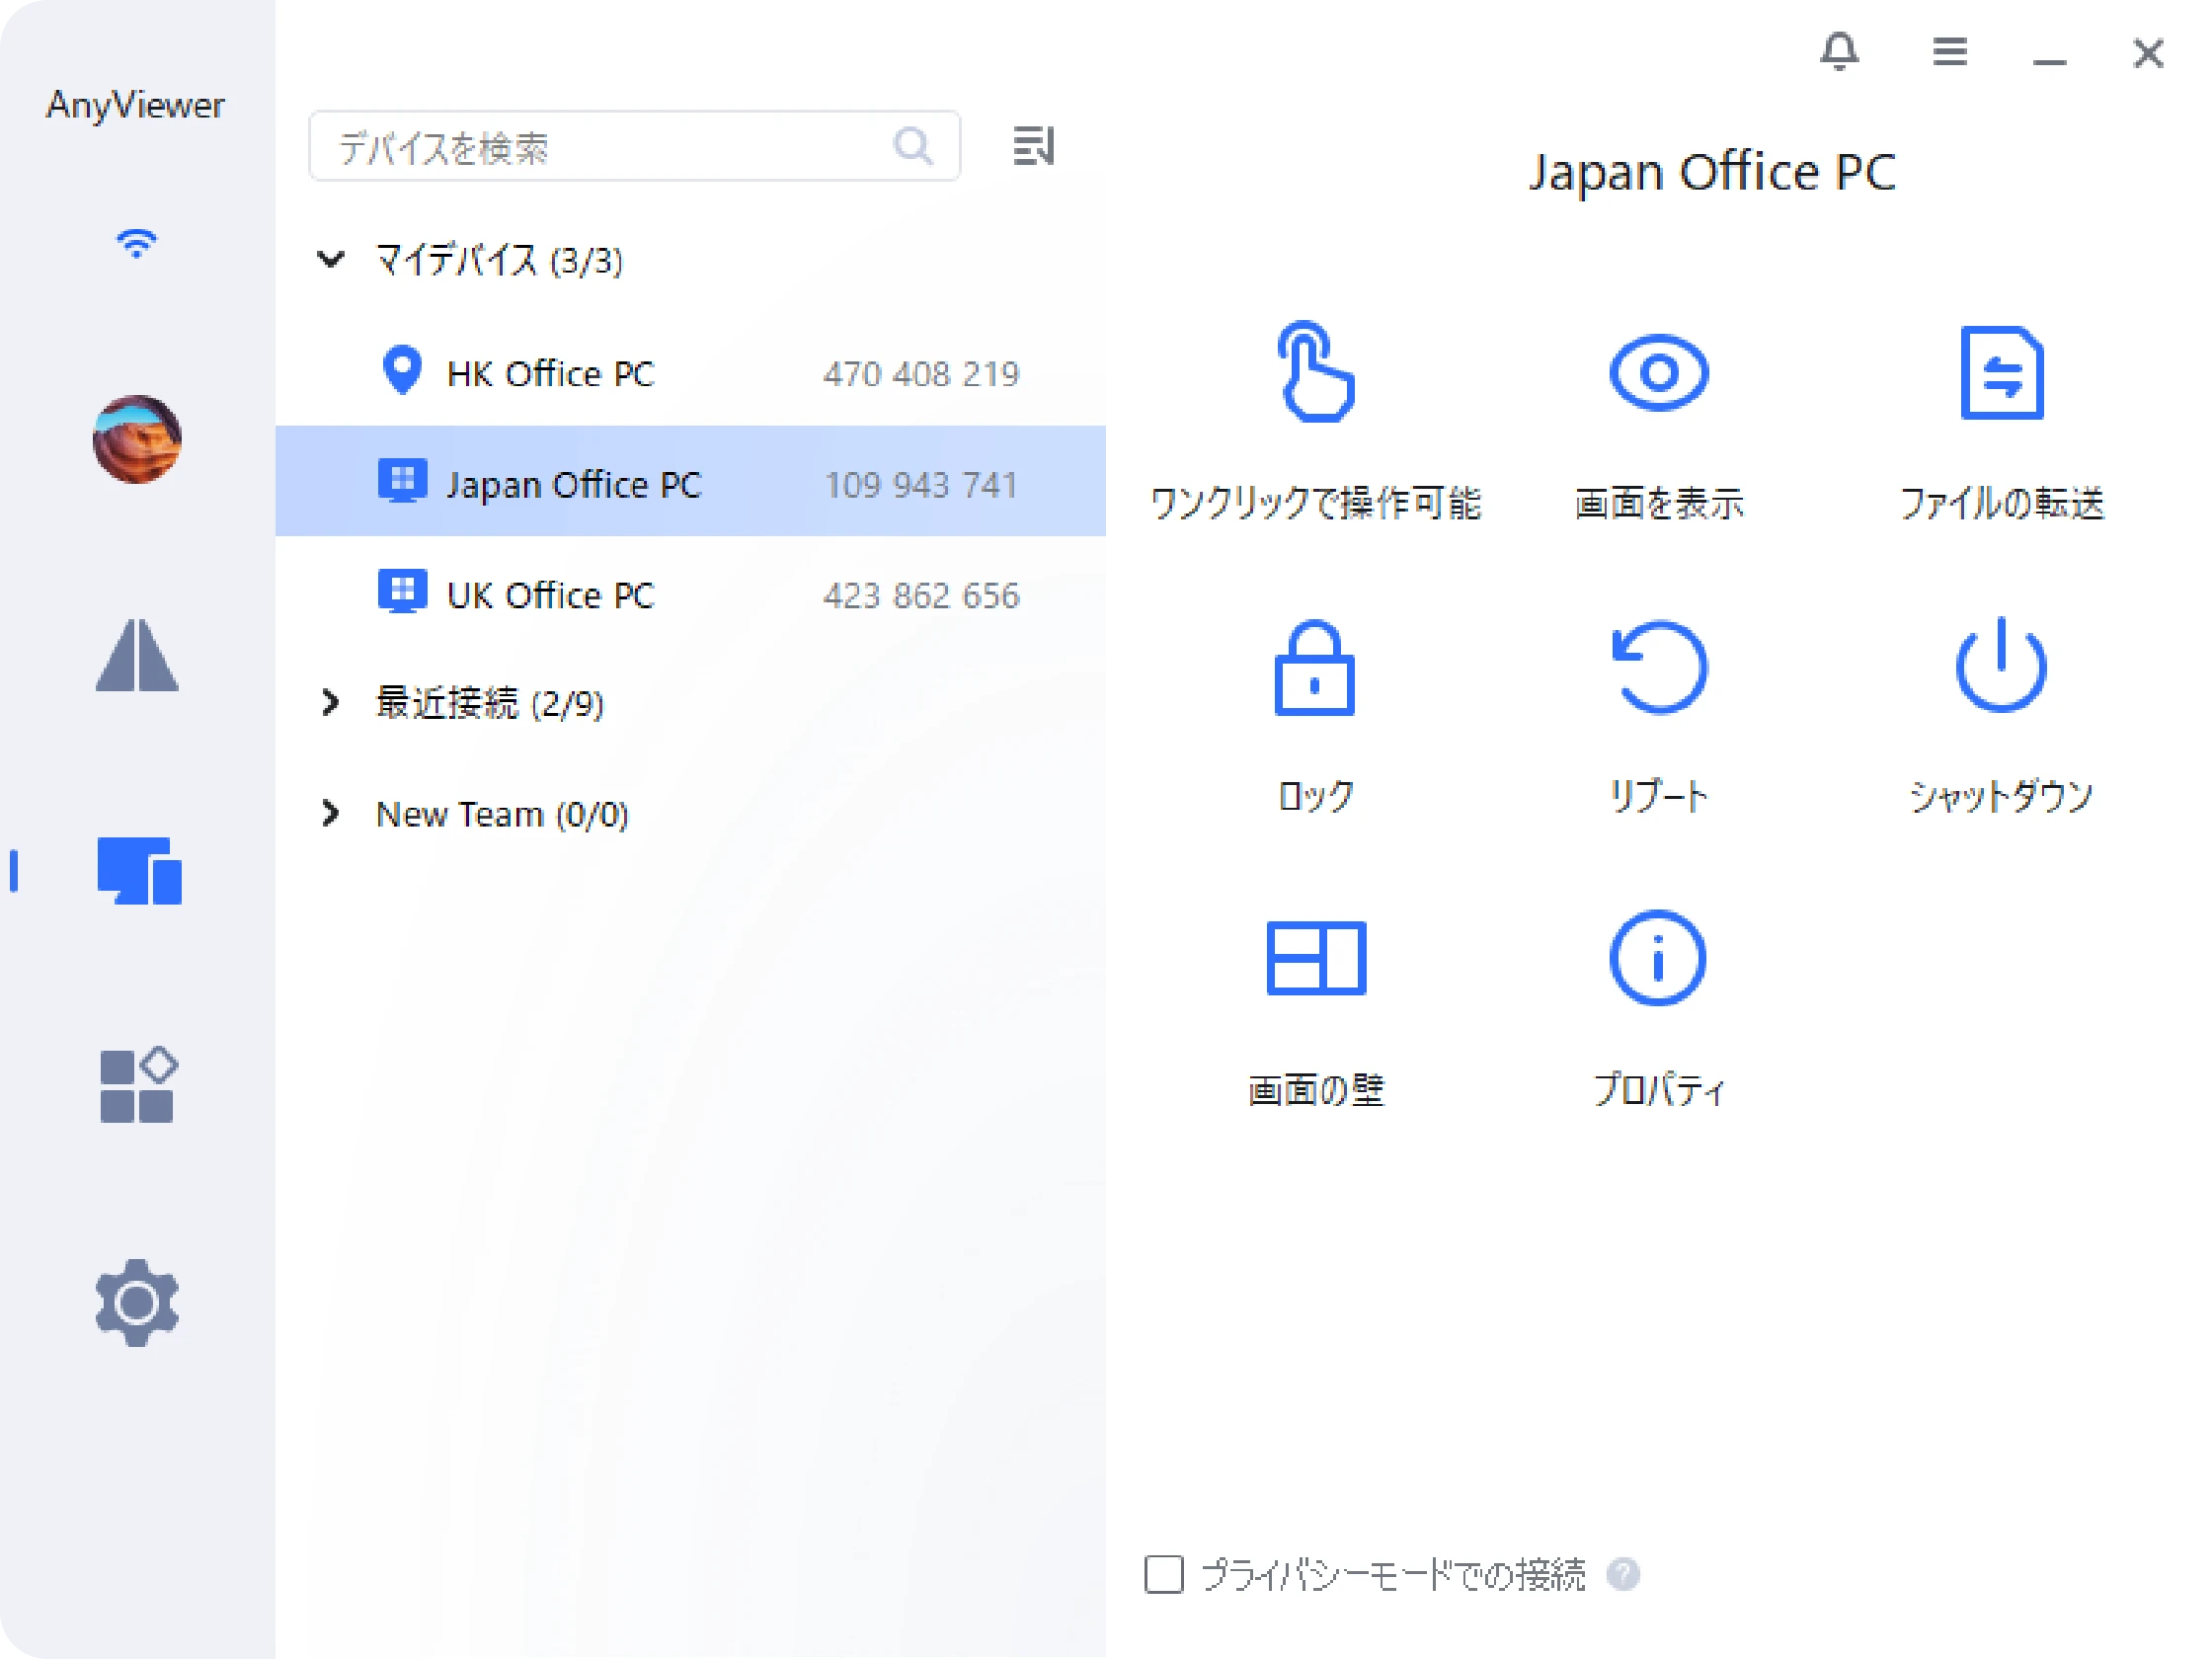The height and width of the screenshot is (1659, 2212).
Task: Click the sort list icon beside search
Action: (1033, 146)
